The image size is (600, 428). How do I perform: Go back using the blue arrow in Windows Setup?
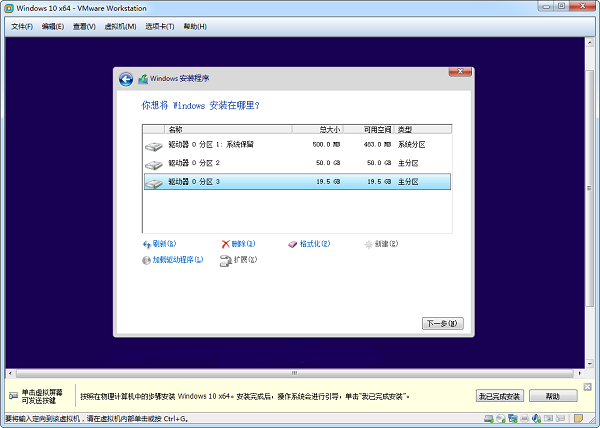pos(126,79)
